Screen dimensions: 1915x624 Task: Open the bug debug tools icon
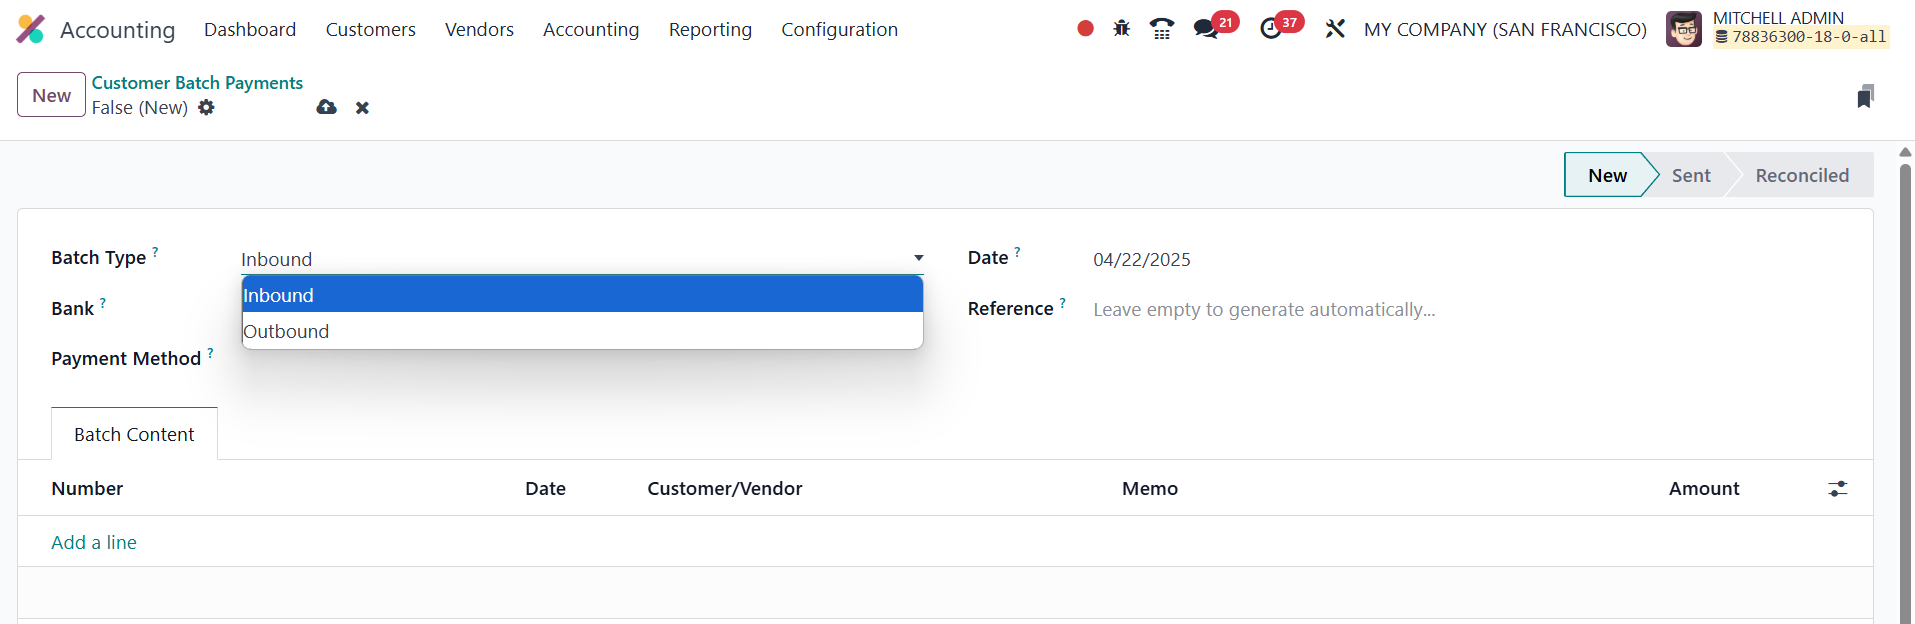[x=1122, y=29]
